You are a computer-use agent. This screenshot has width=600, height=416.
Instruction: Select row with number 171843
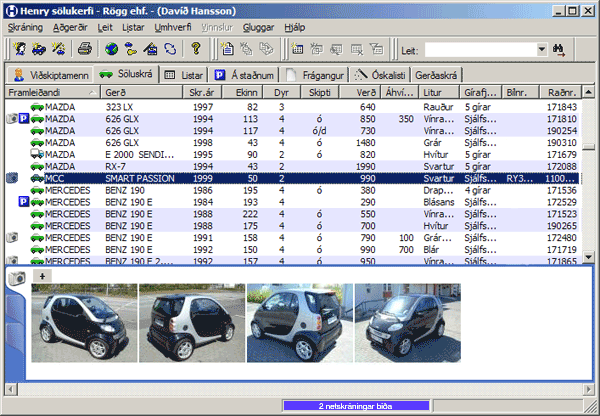(x=293, y=107)
